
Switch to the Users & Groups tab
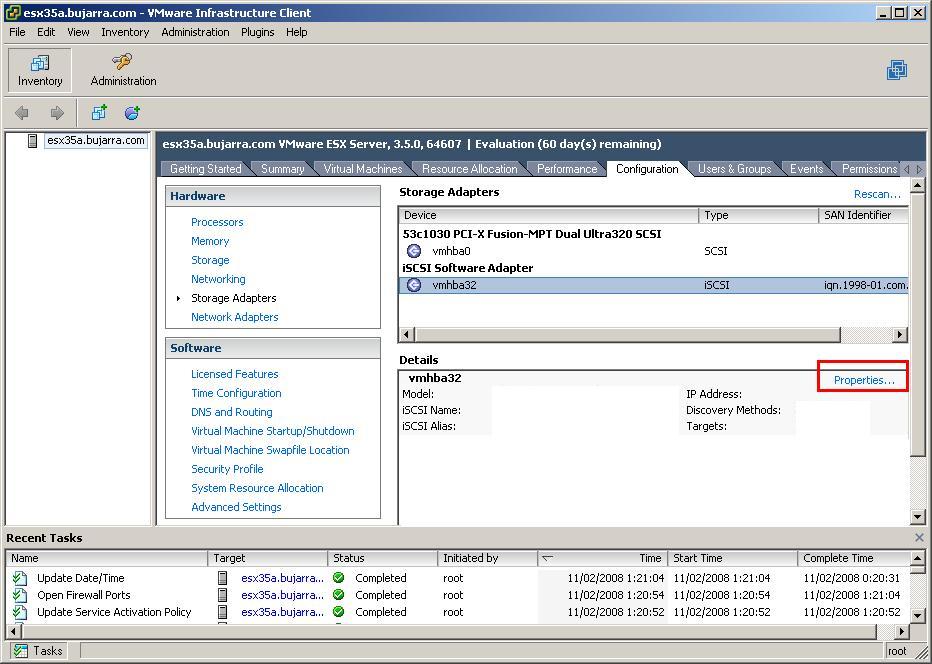[x=734, y=169]
